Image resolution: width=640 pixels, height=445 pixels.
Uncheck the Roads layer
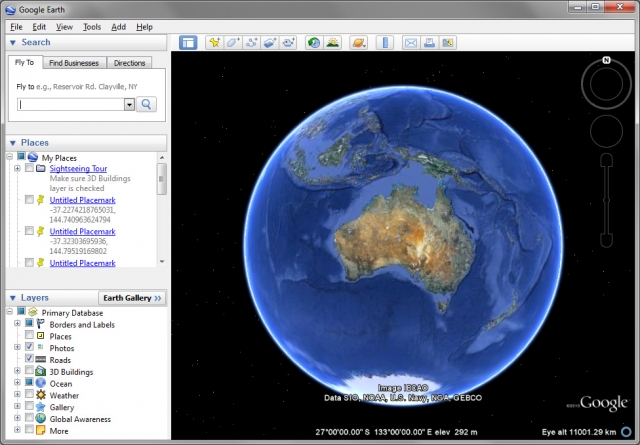pyautogui.click(x=29, y=358)
